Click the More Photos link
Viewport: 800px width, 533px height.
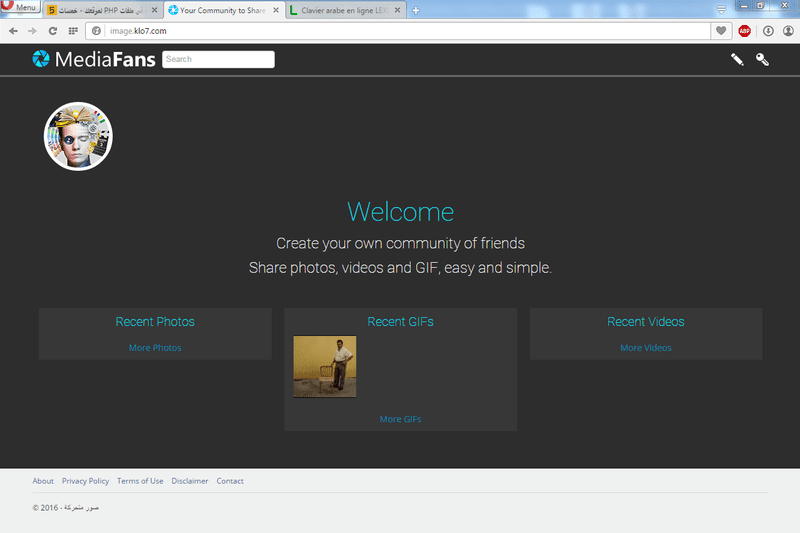point(155,348)
